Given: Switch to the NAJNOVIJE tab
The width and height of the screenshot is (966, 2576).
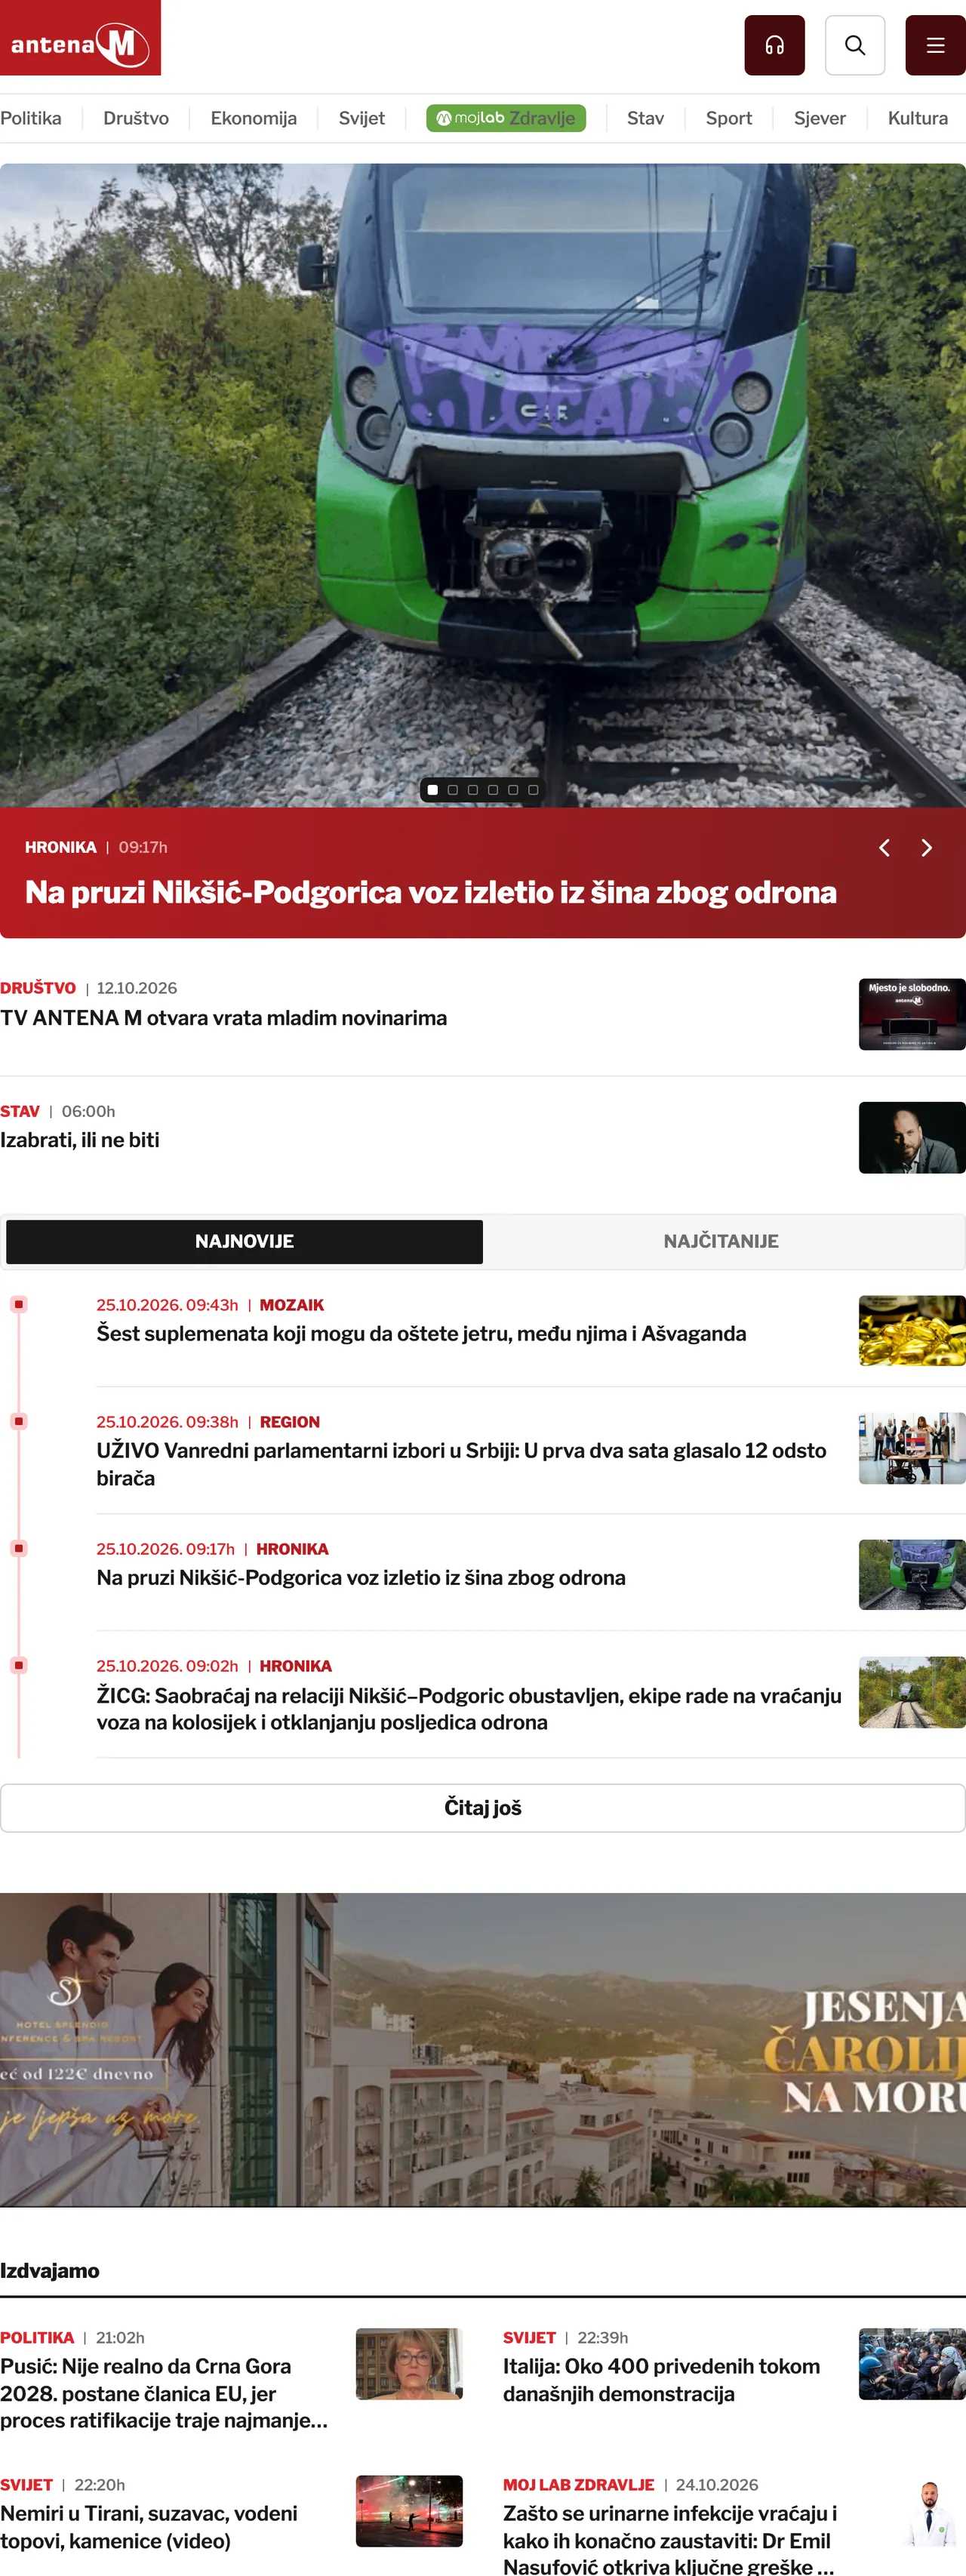Looking at the screenshot, I should coord(244,1241).
